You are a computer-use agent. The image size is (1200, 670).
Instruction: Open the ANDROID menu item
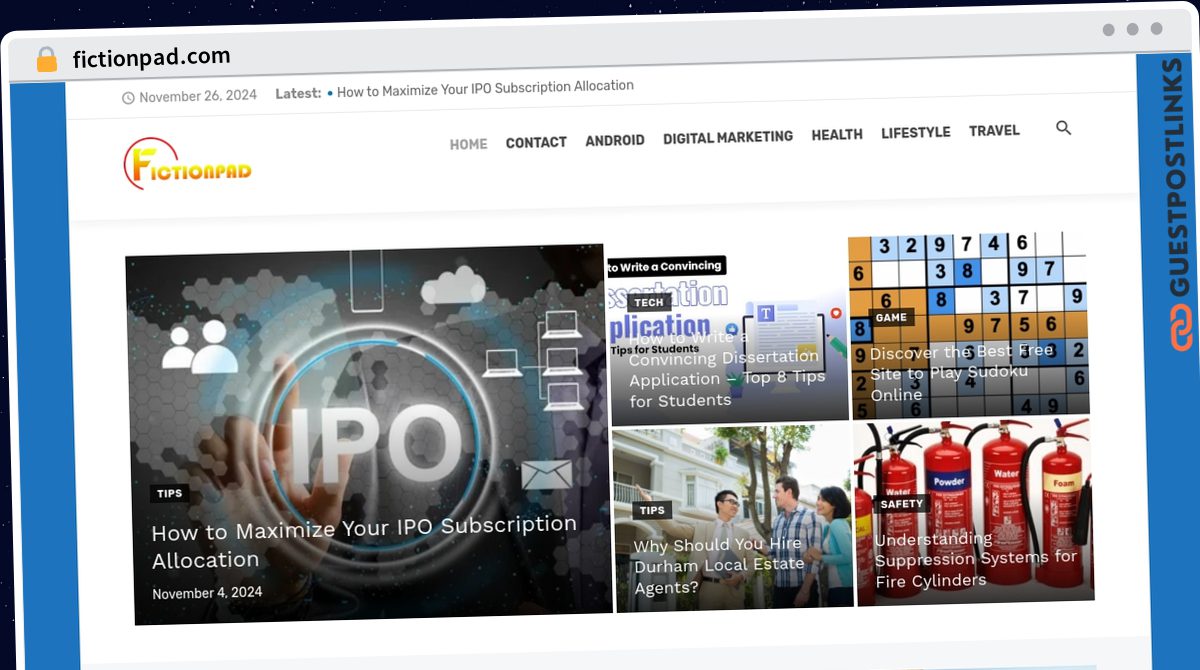pyautogui.click(x=615, y=140)
